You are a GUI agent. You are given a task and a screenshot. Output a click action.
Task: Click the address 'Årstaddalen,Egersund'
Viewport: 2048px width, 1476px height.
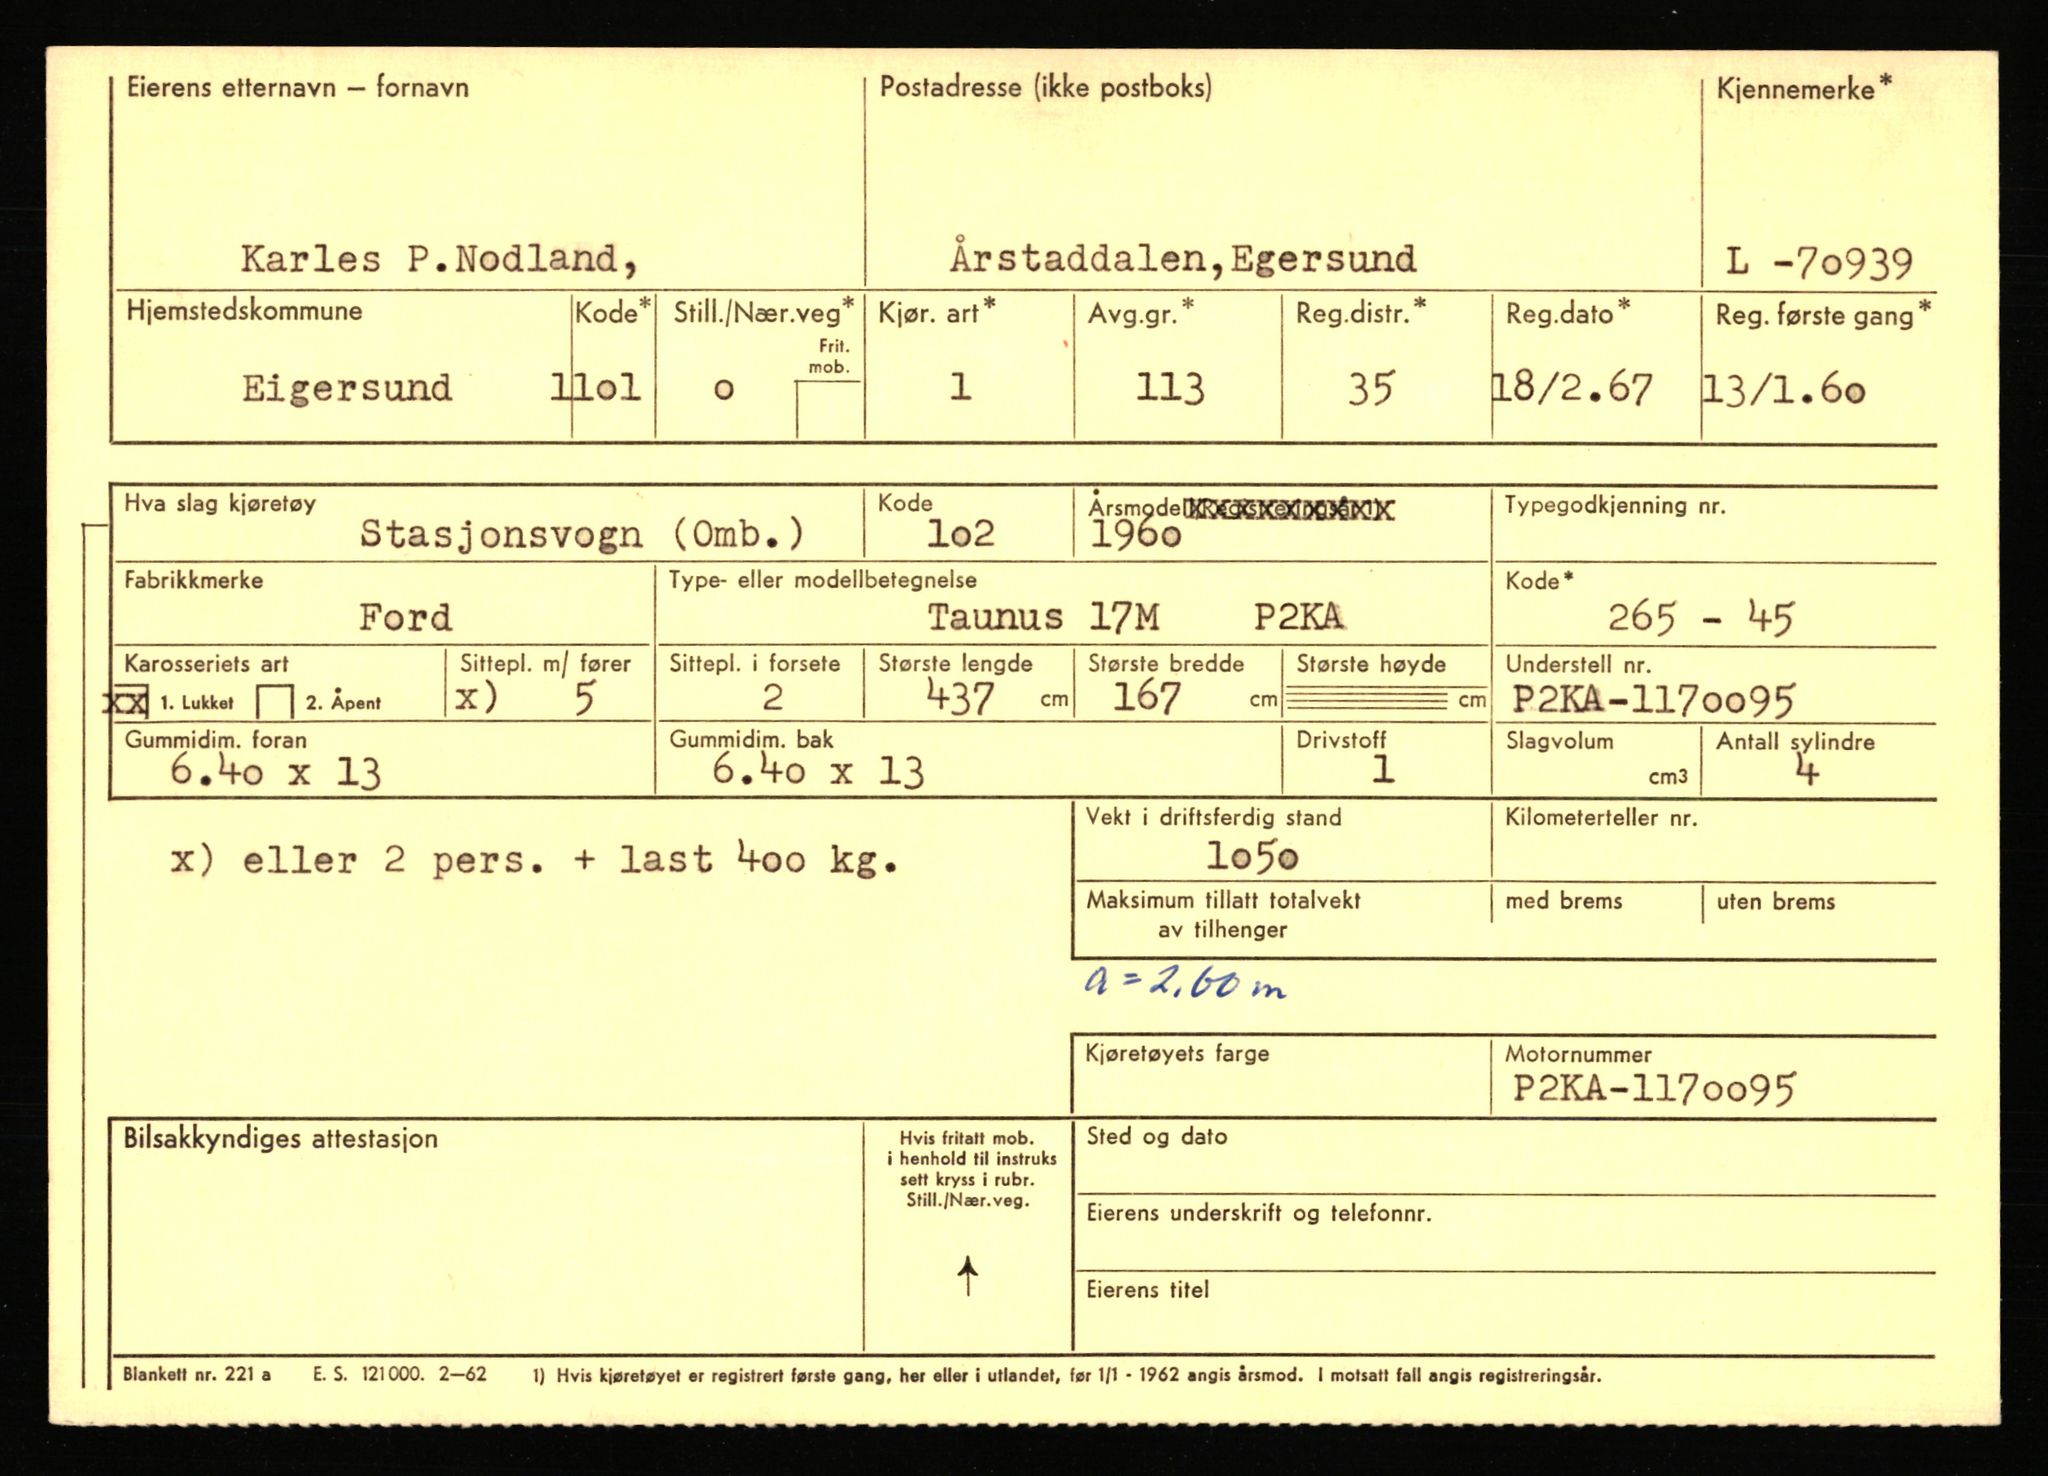1183,258
